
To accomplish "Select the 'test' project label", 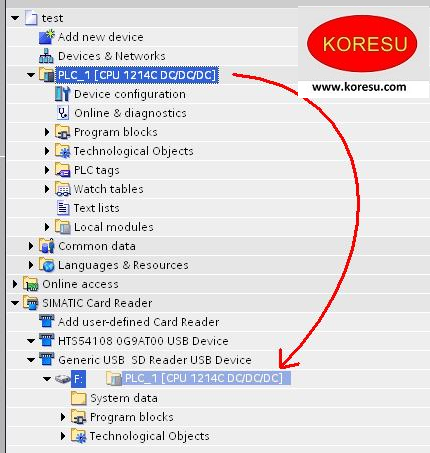I will (x=52, y=18).
